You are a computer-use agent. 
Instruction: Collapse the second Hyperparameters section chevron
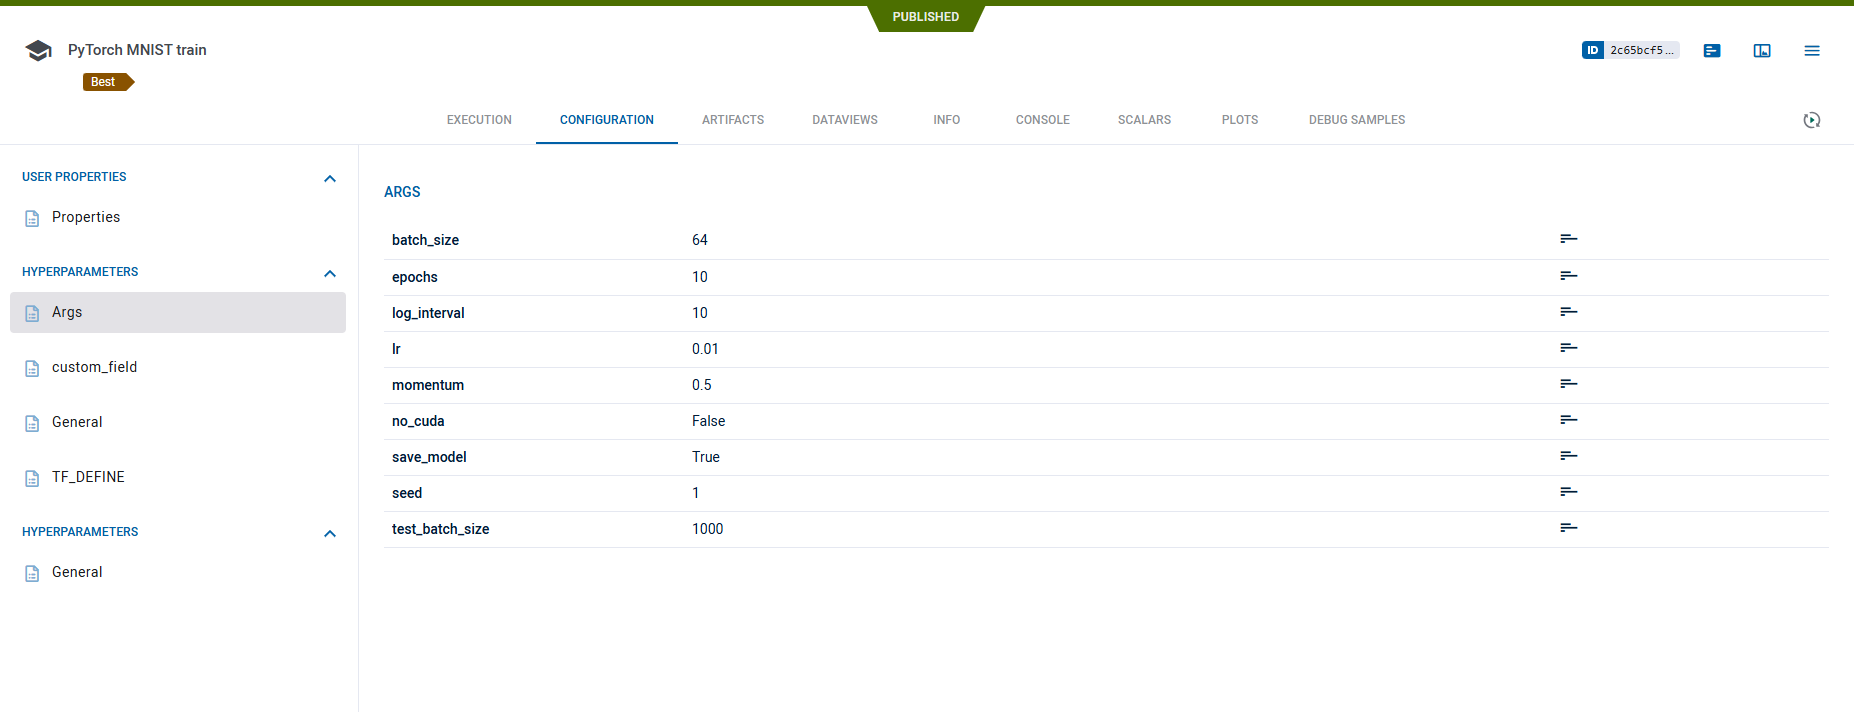(x=330, y=533)
